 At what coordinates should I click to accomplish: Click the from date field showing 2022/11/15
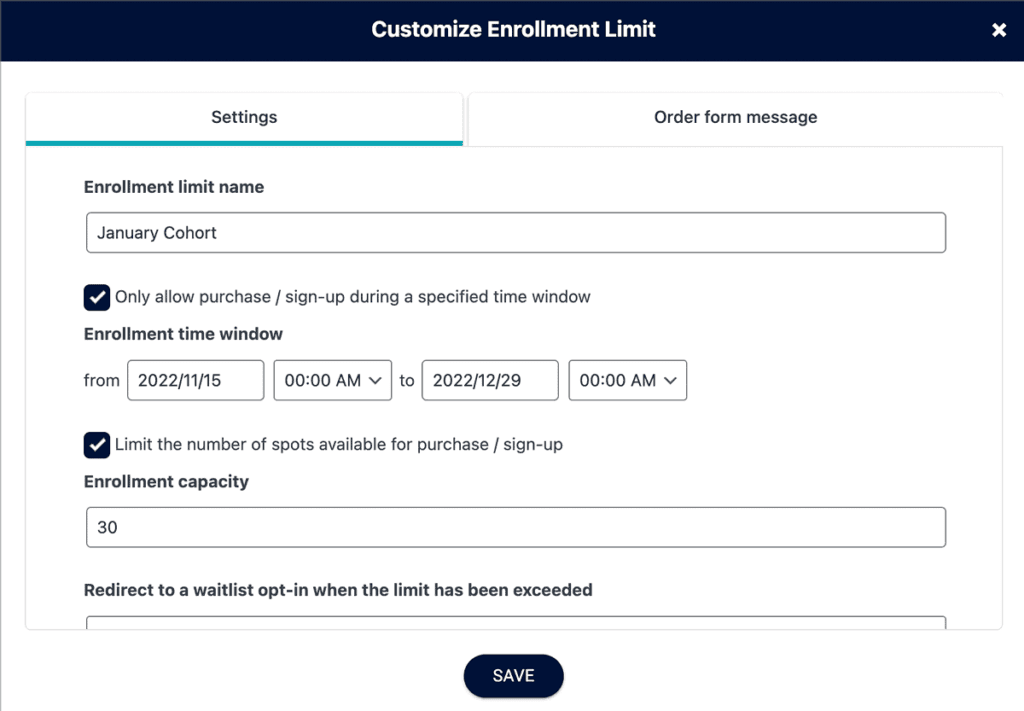(195, 380)
